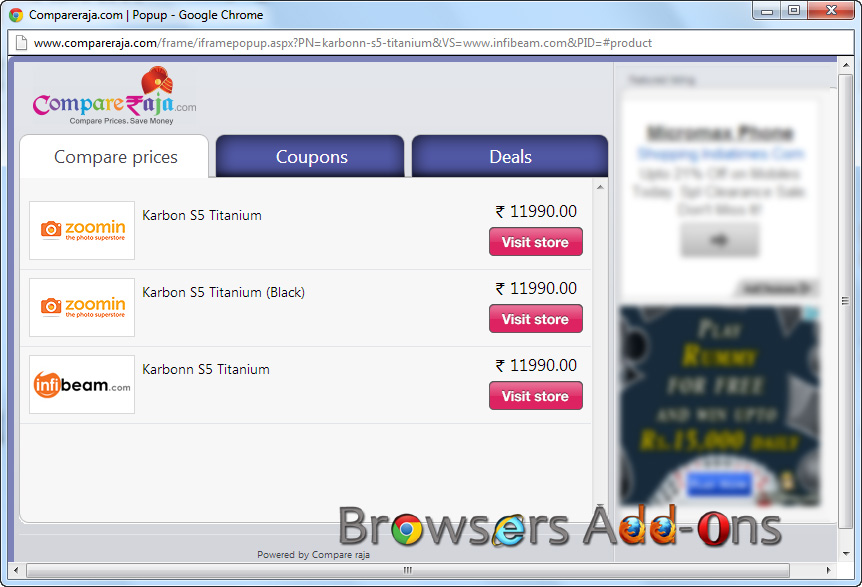The image size is (862, 587).
Task: Switch to the Coupons tab
Action: pos(311,157)
